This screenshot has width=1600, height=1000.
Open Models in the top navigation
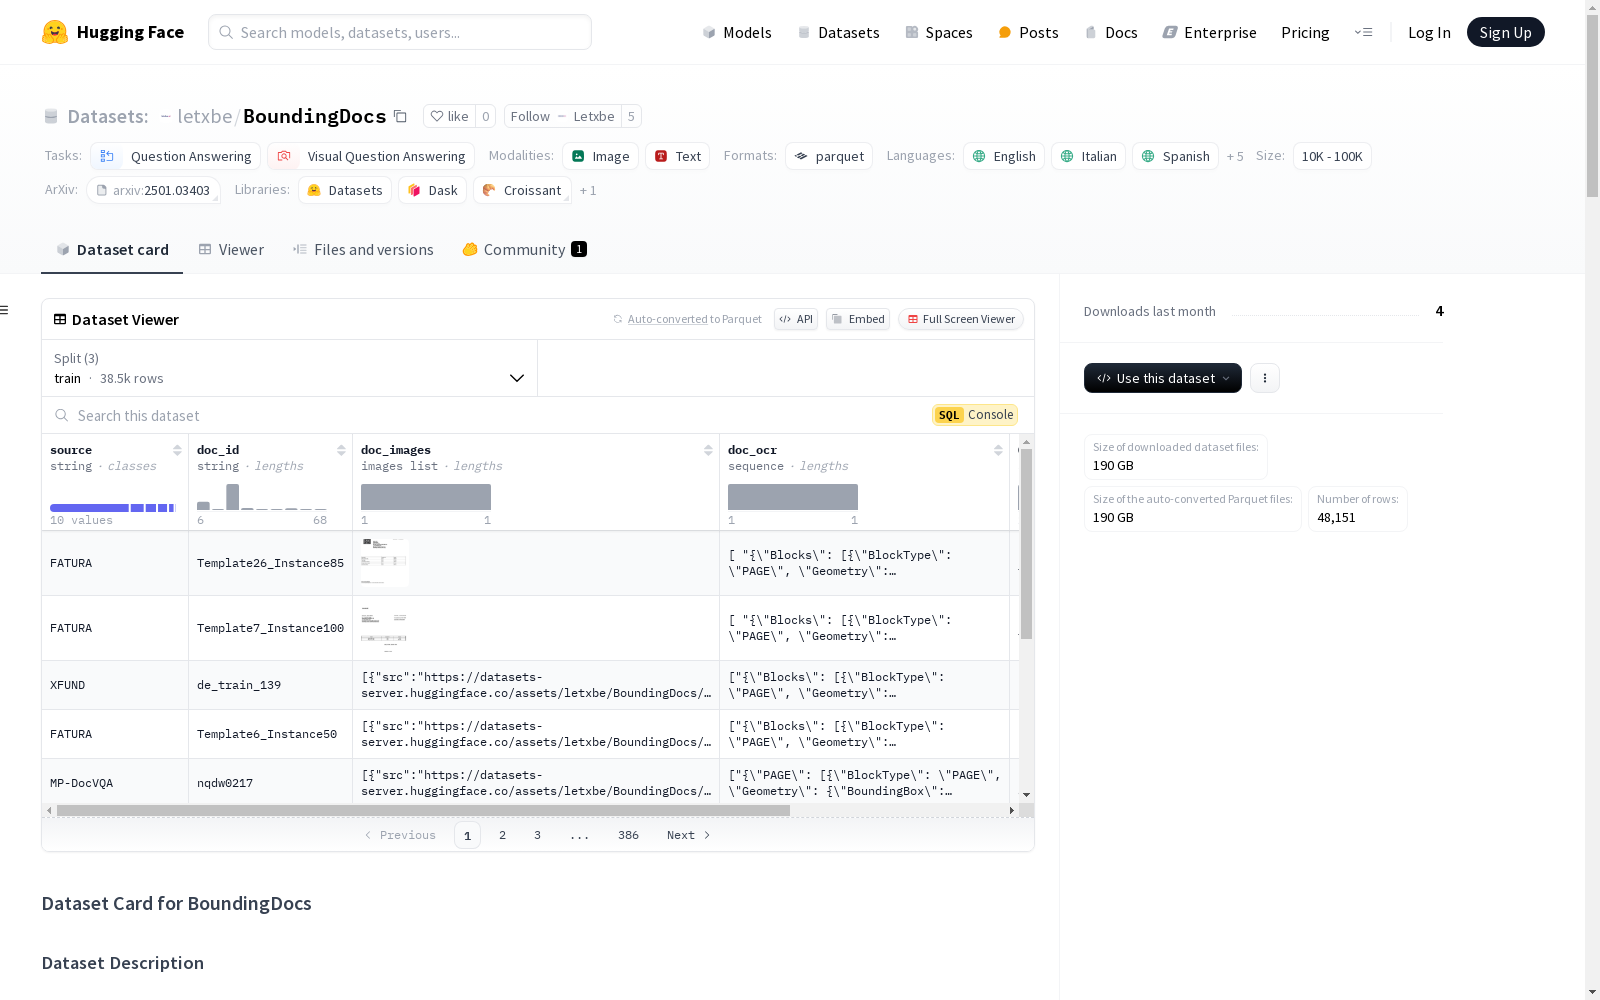pyautogui.click(x=737, y=32)
